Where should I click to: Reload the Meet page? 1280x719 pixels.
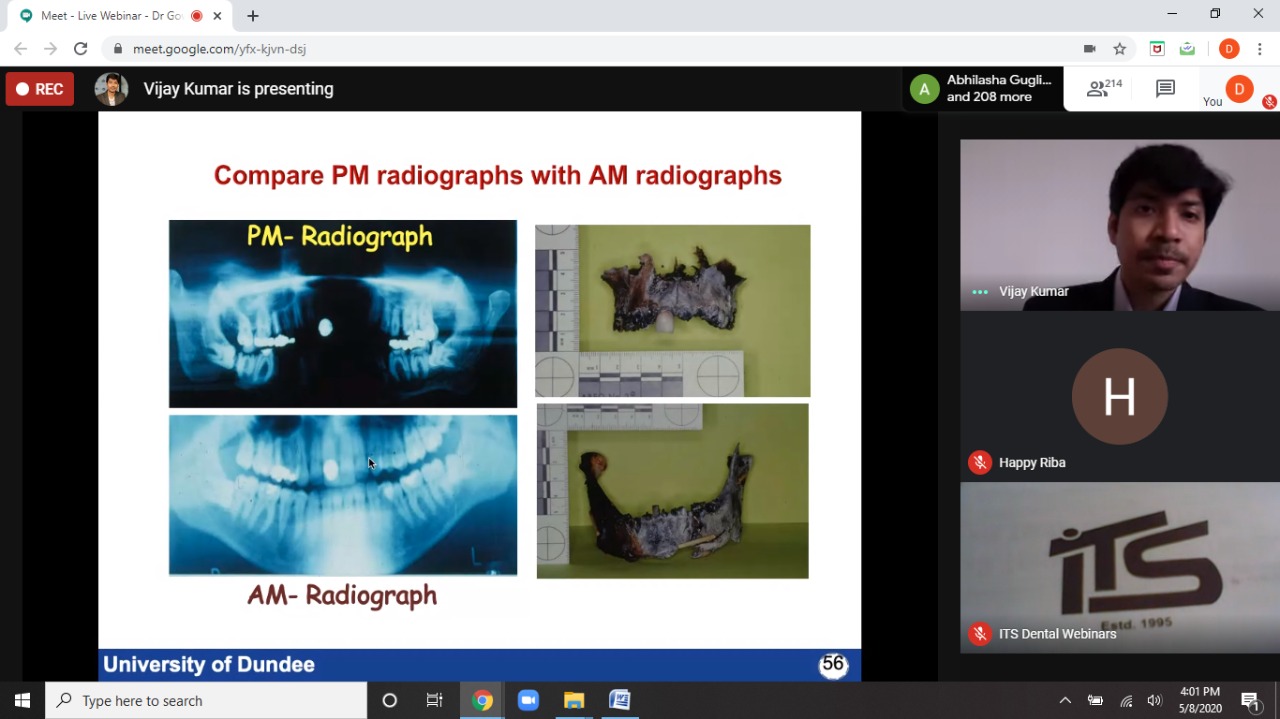(81, 49)
